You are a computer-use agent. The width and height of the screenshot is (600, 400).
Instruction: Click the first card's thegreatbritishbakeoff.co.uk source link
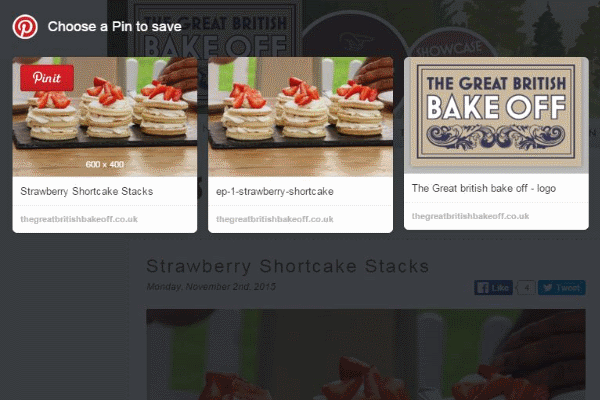[79, 219]
